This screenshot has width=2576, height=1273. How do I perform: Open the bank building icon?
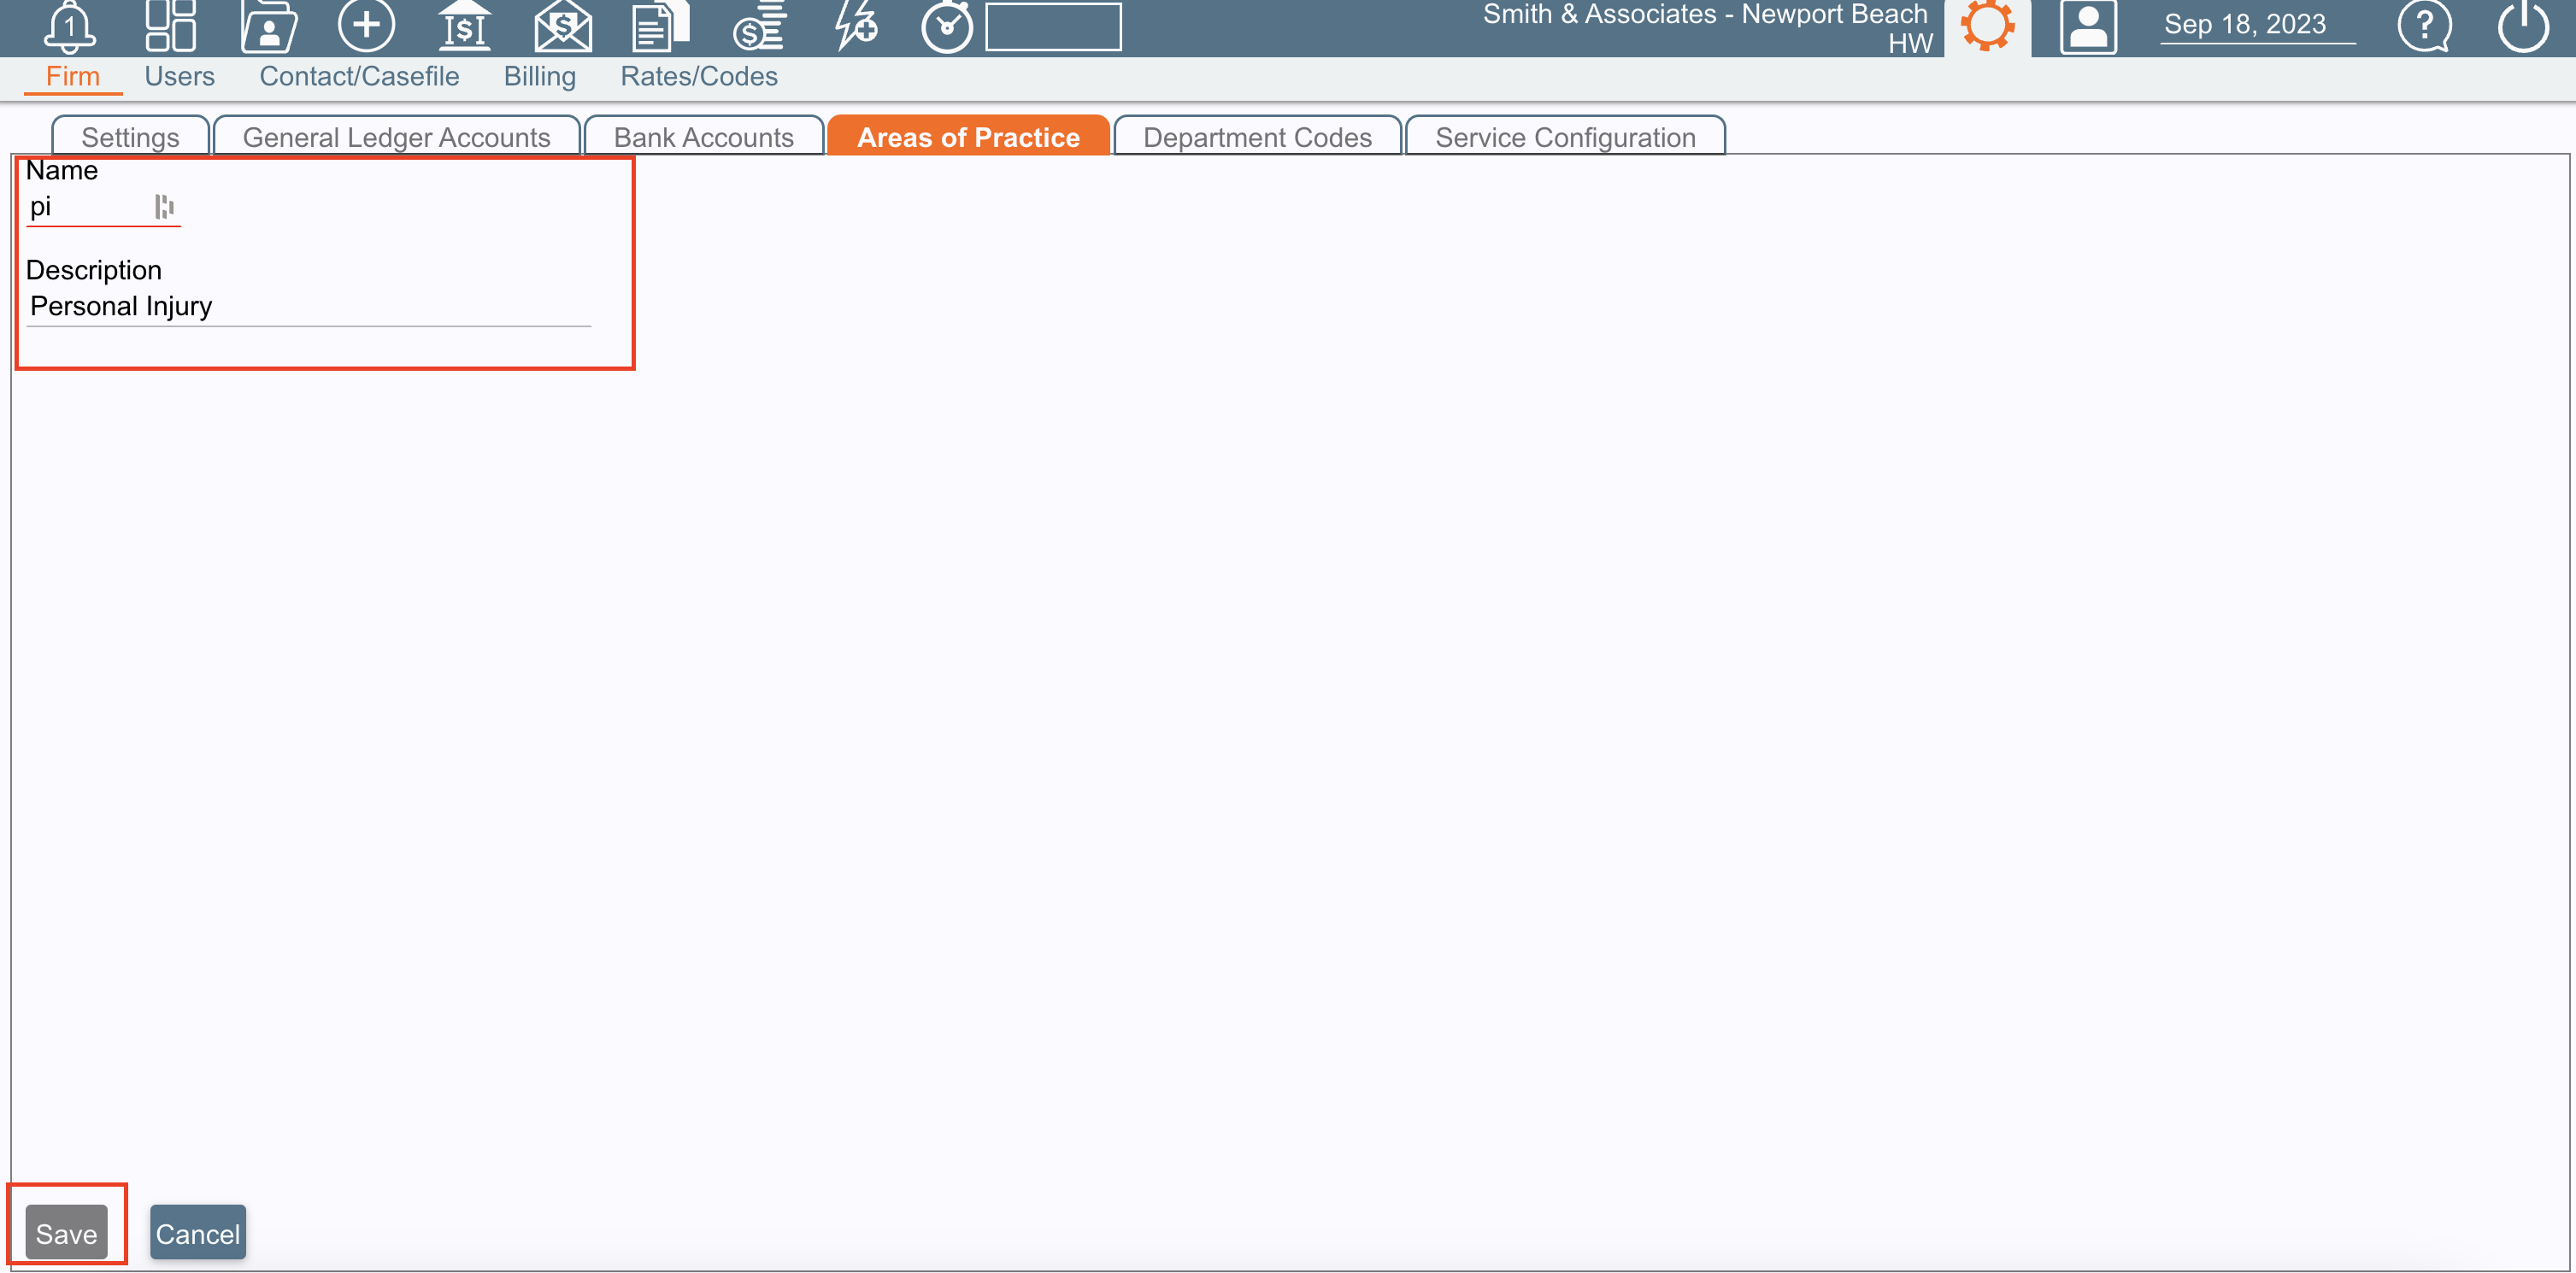point(465,25)
